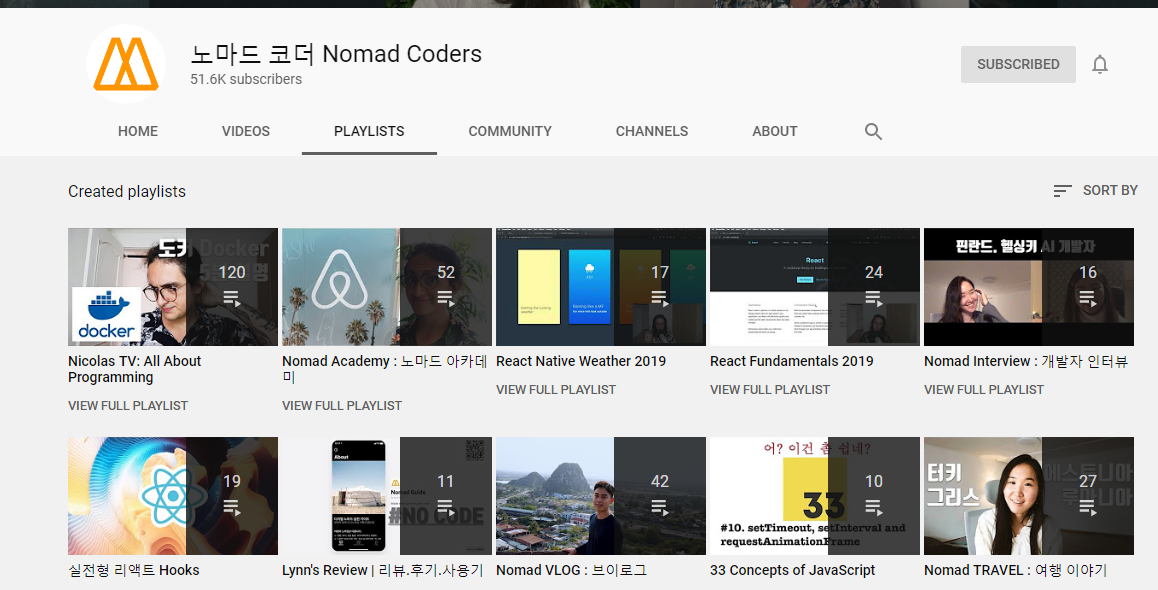The width and height of the screenshot is (1158, 590).
Task: Open the CHANNELS tab
Action: click(x=652, y=131)
